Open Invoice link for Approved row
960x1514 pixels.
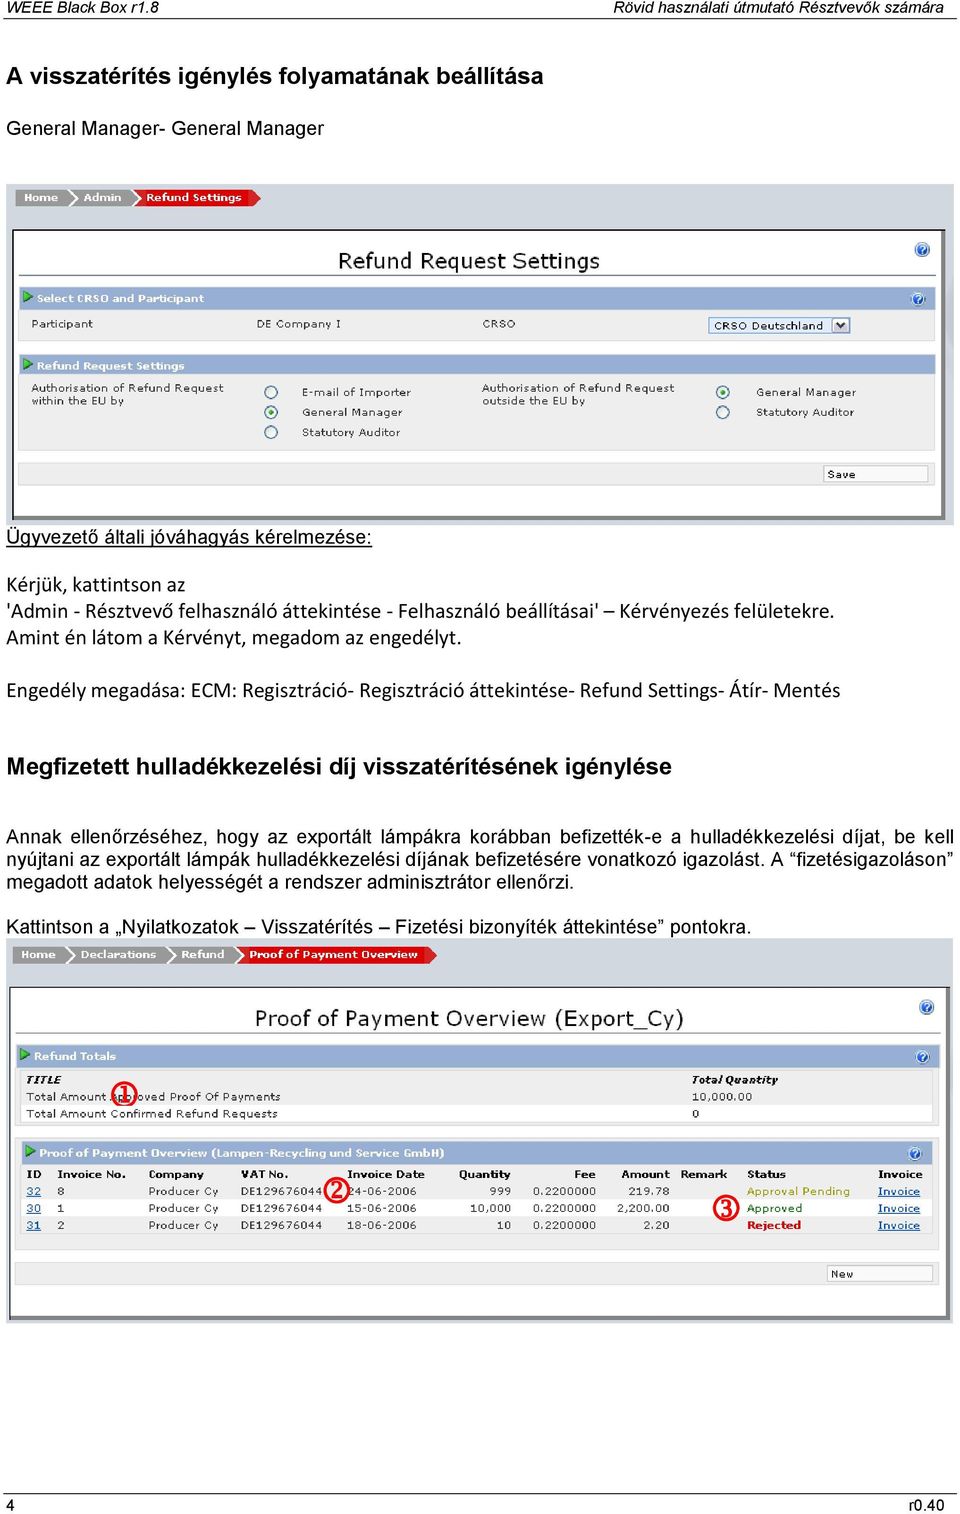899,1209
